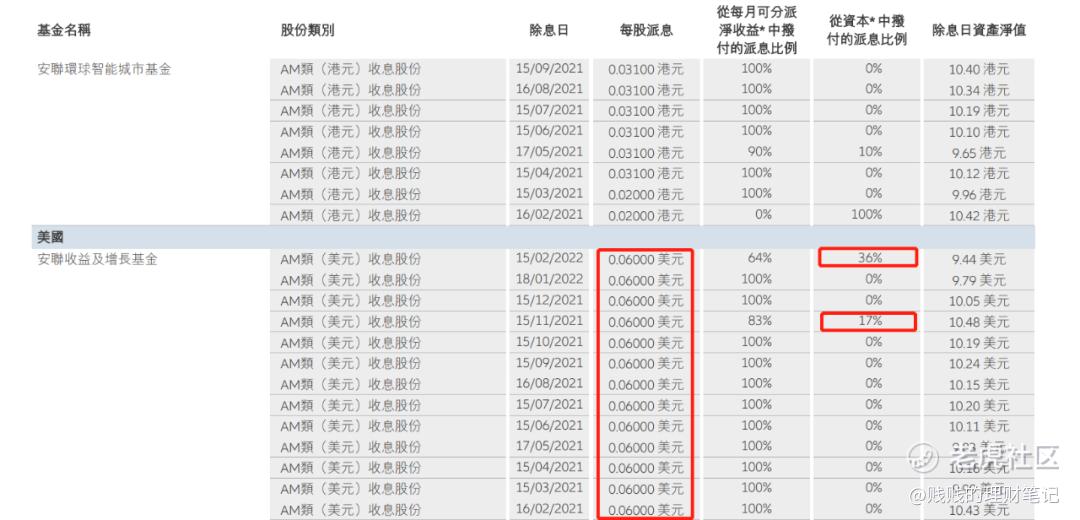Viewport: 1080px width, 520px height.
Task: Click 0% capital payout in 15/10/2021 row
Action: [873, 342]
